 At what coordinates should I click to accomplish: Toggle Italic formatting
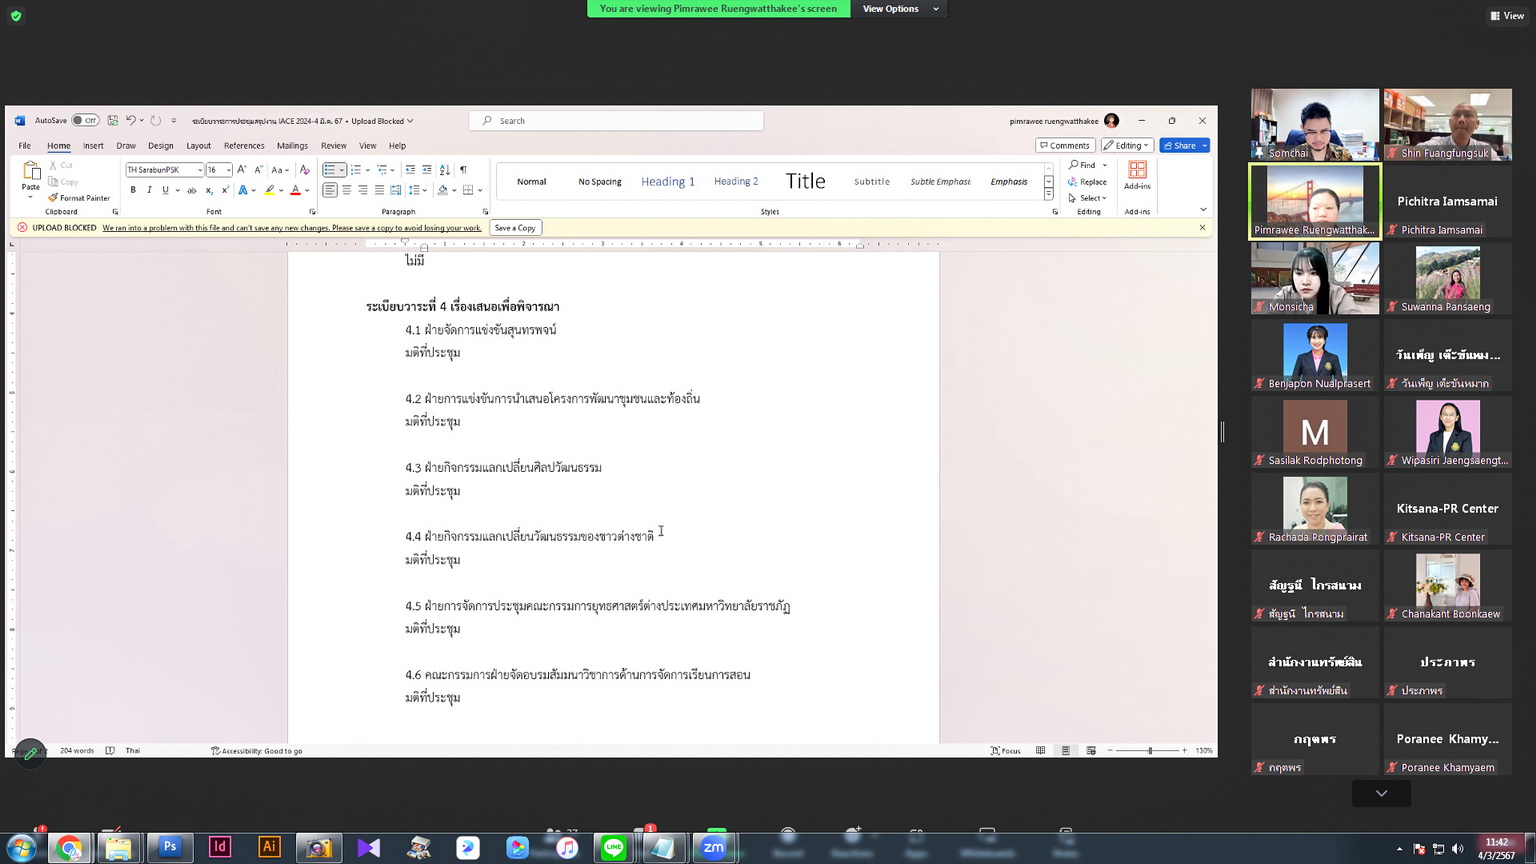pyautogui.click(x=149, y=190)
